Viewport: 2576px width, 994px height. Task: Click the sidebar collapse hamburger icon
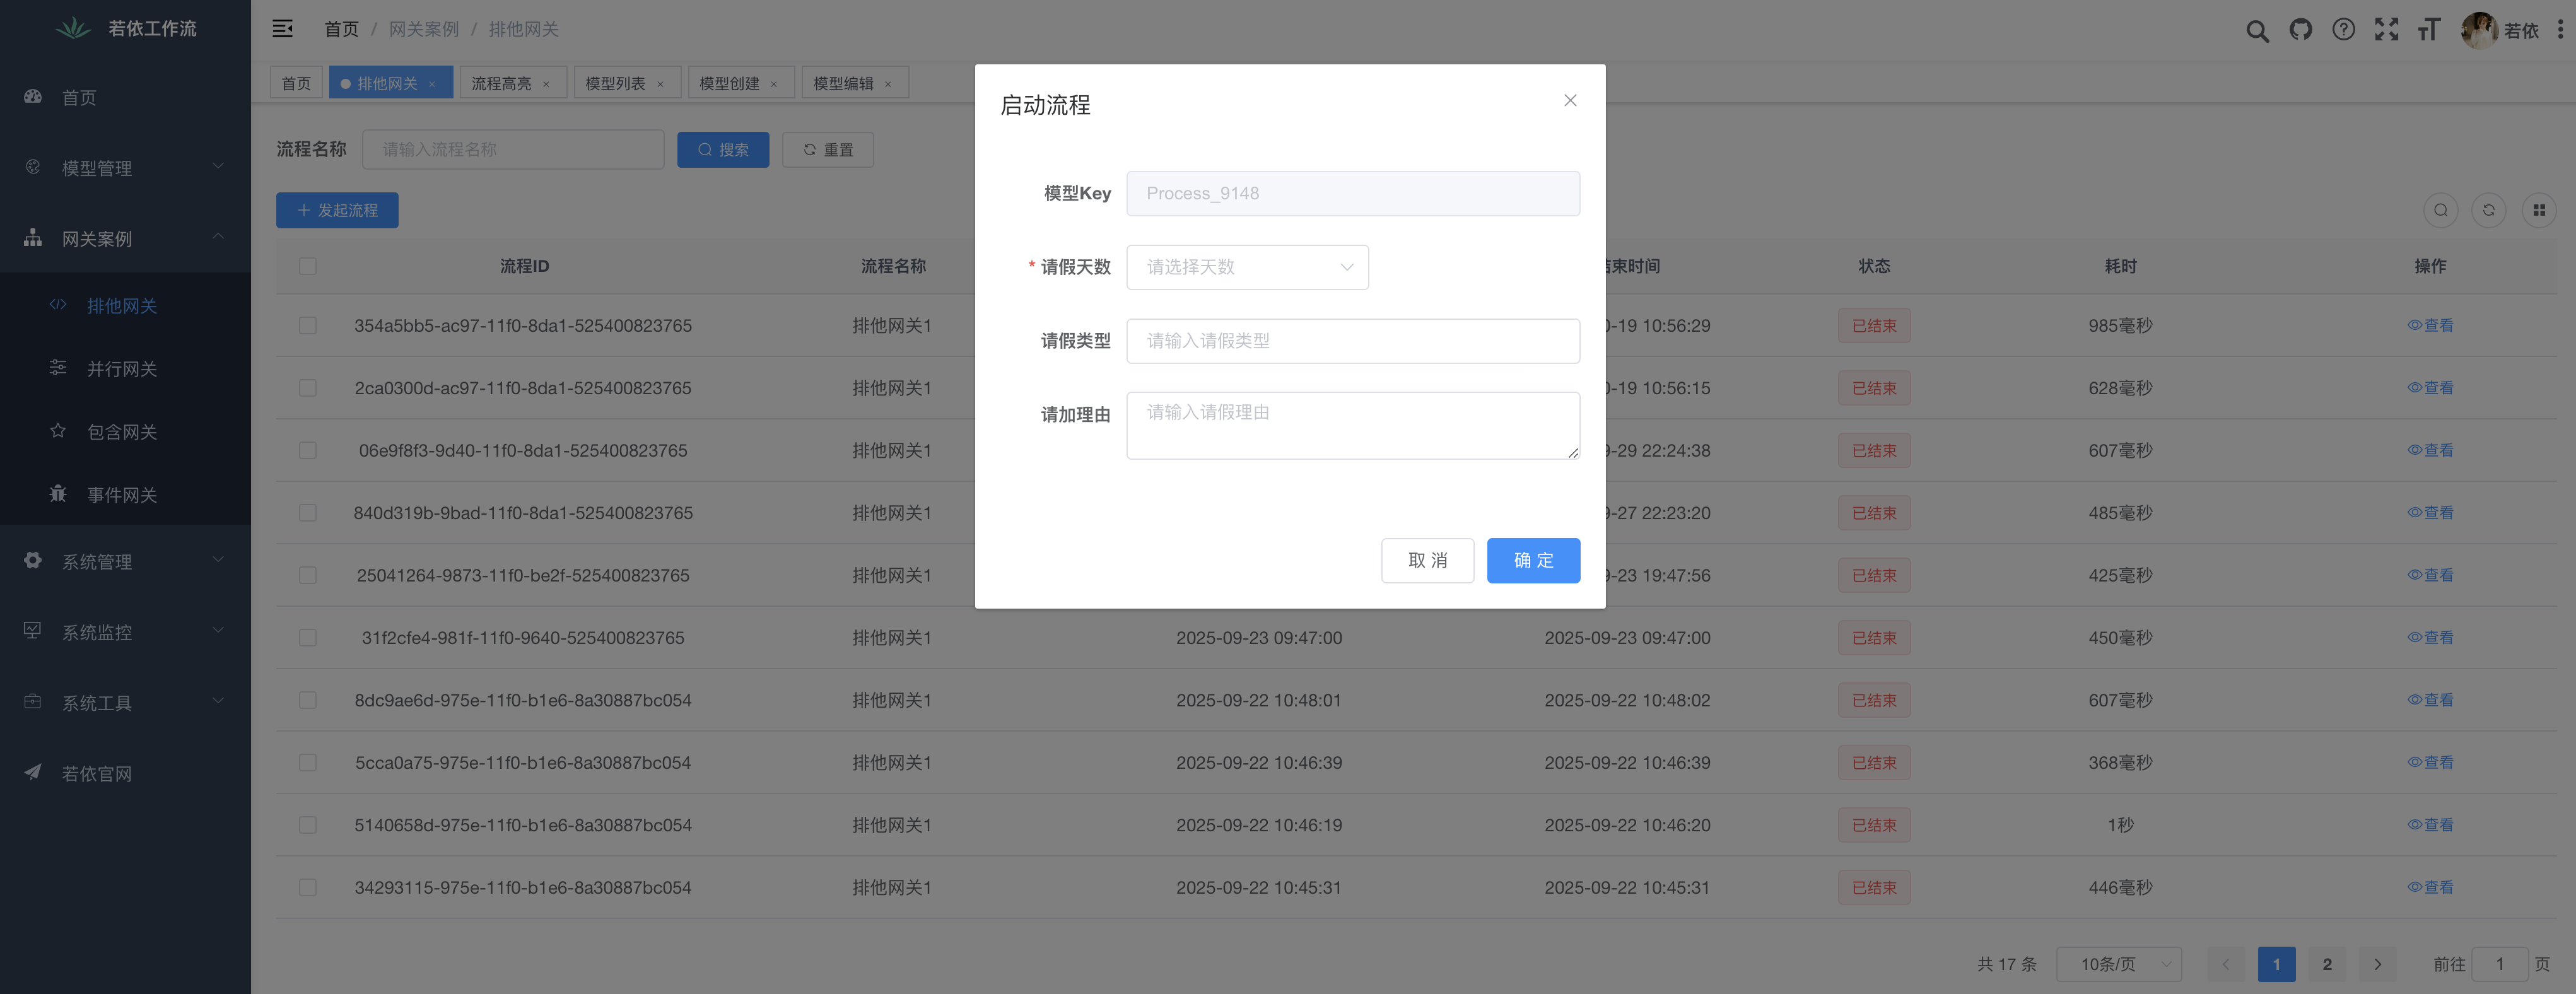pyautogui.click(x=283, y=28)
